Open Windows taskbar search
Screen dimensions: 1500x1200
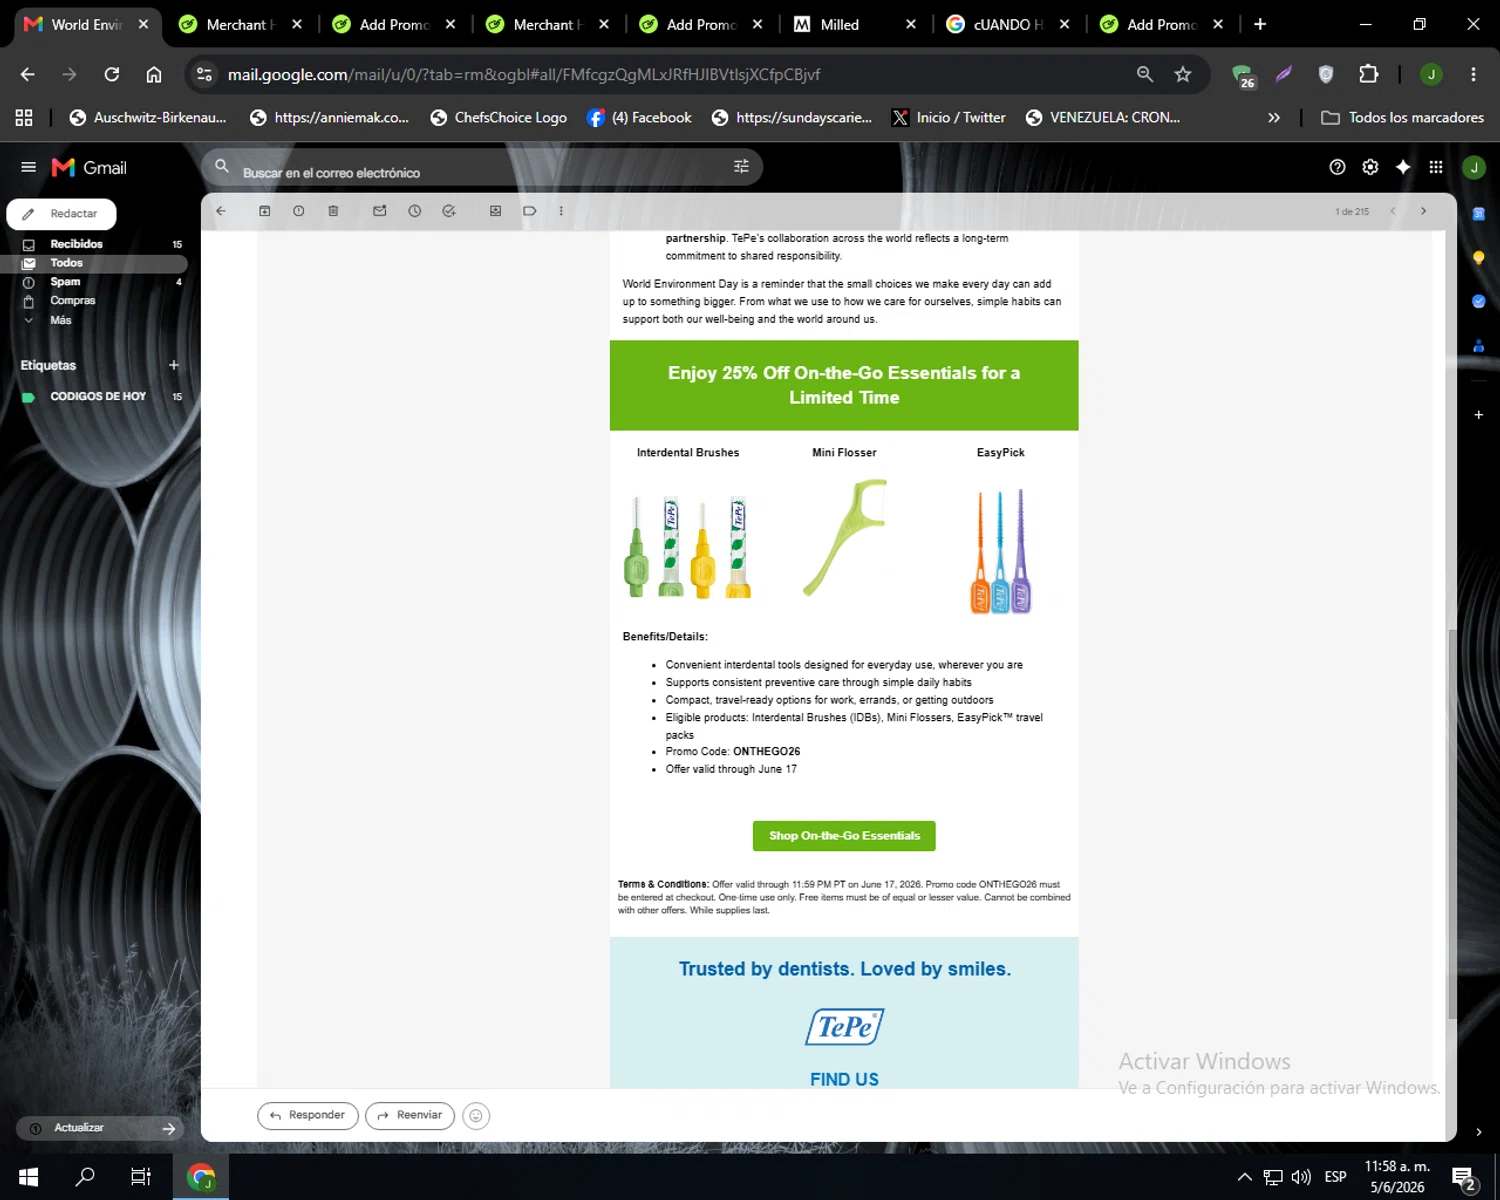(85, 1177)
